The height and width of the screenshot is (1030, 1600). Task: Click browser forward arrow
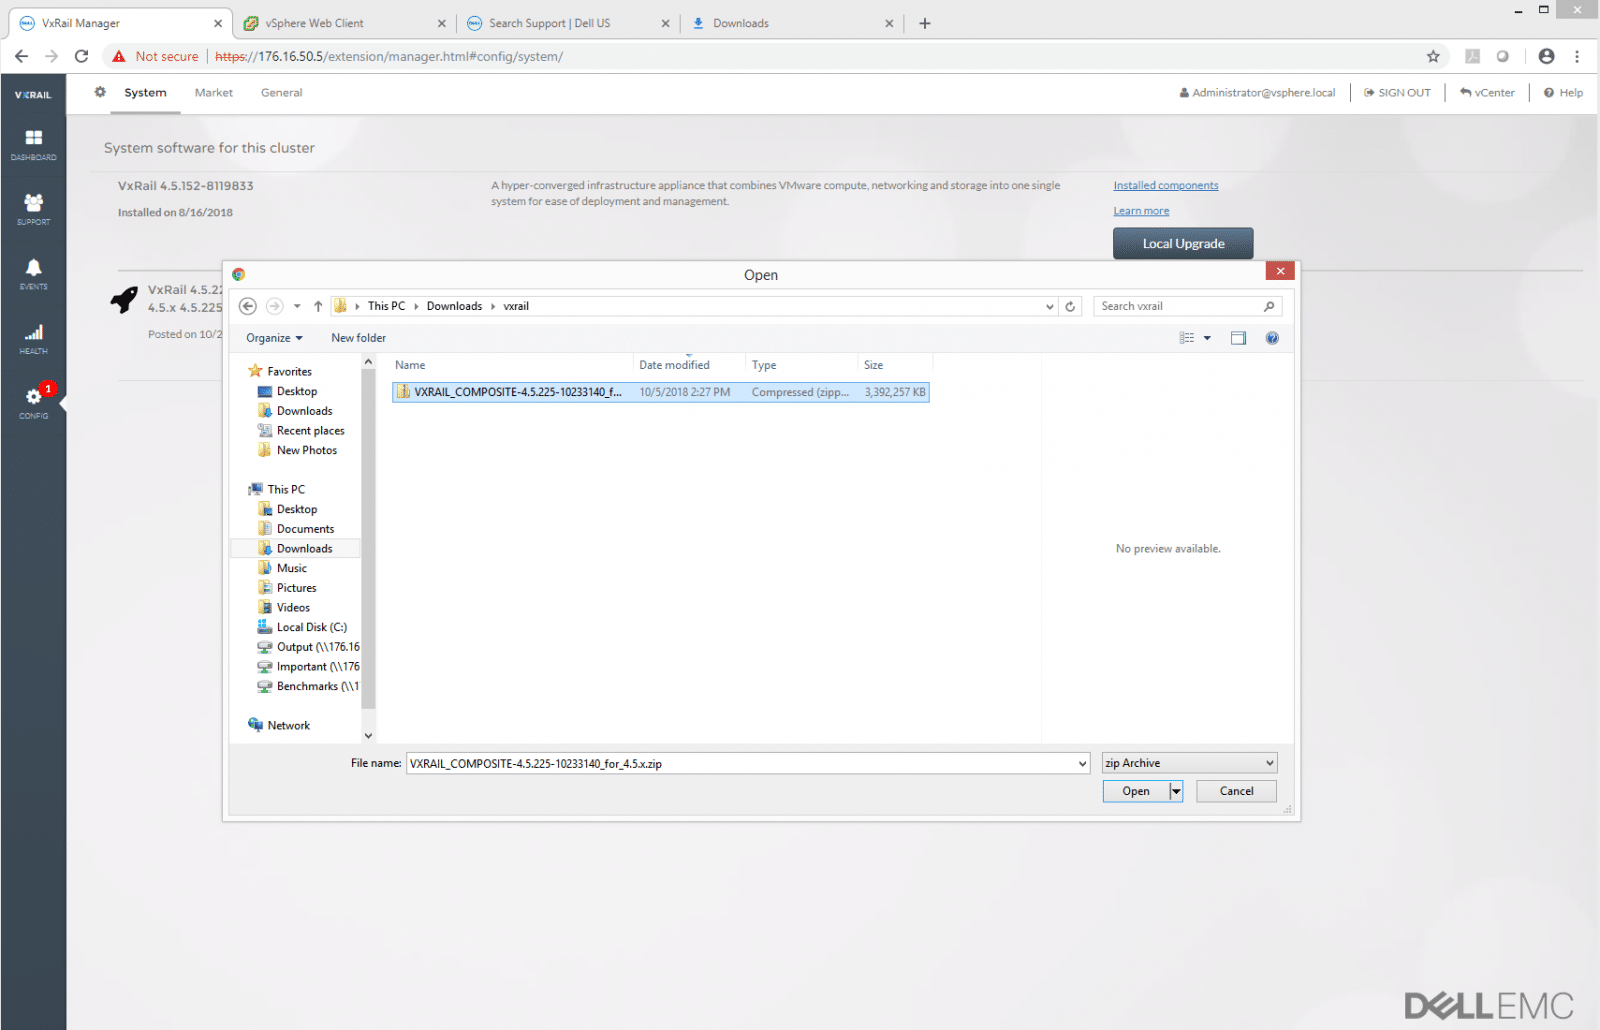pos(51,56)
